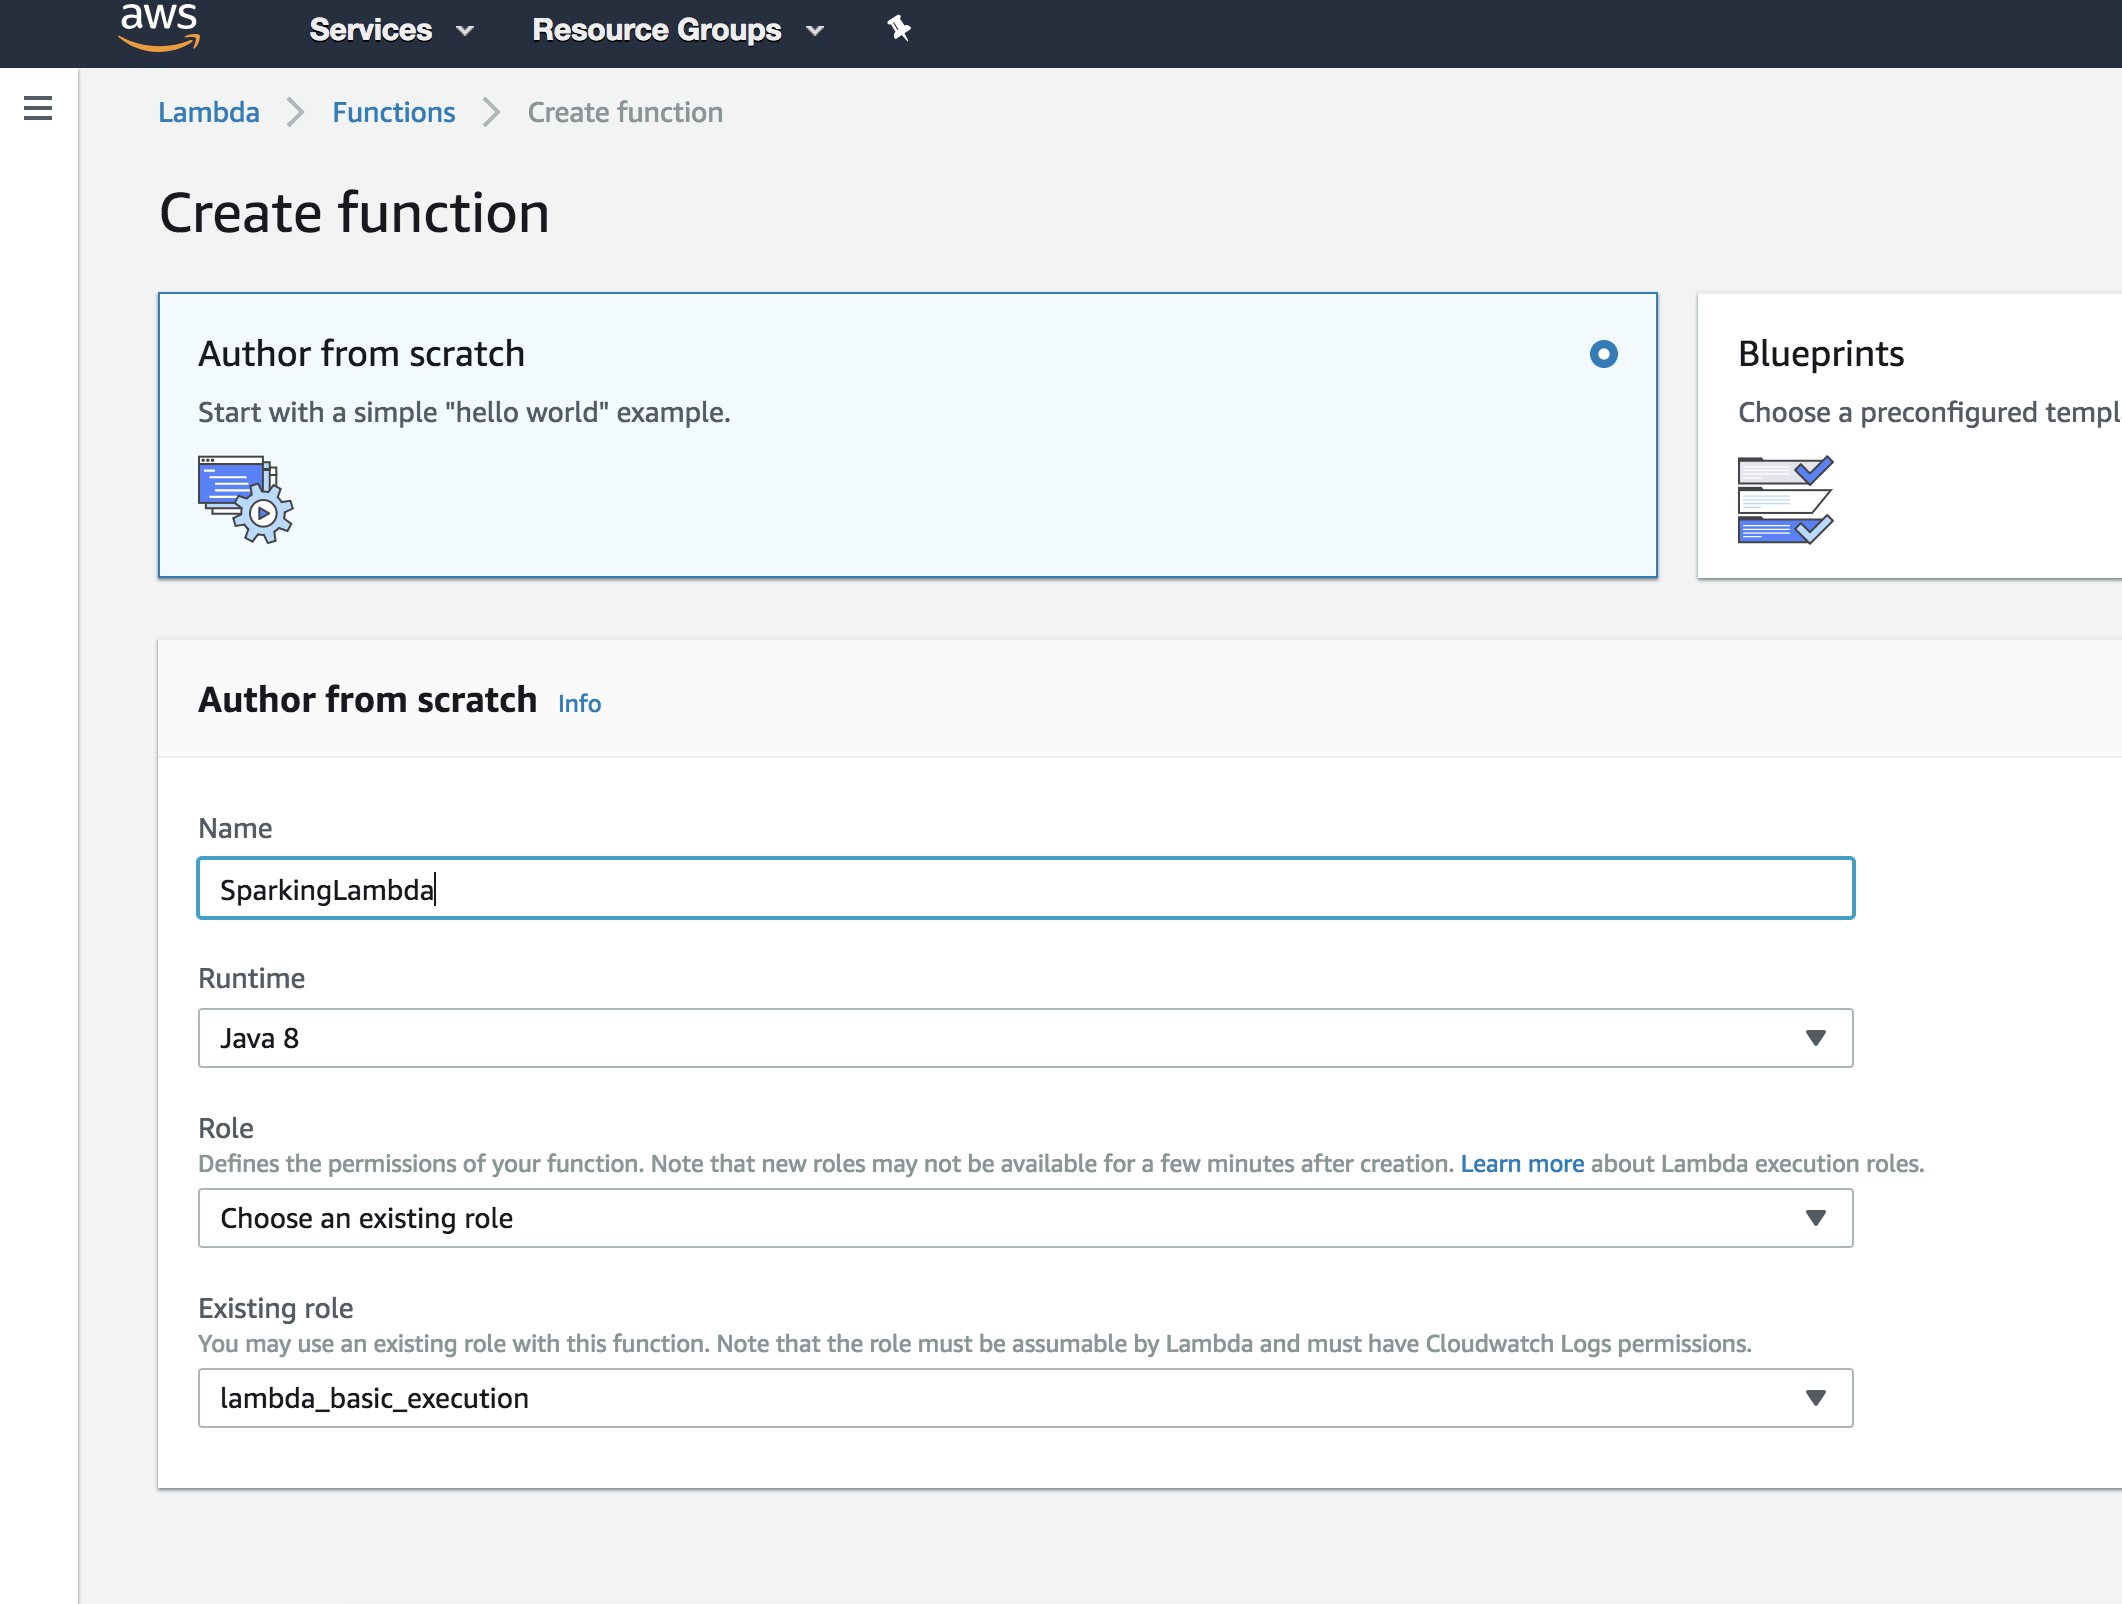Go to Lambda breadcrumb link
2122x1604 pixels.
click(209, 112)
